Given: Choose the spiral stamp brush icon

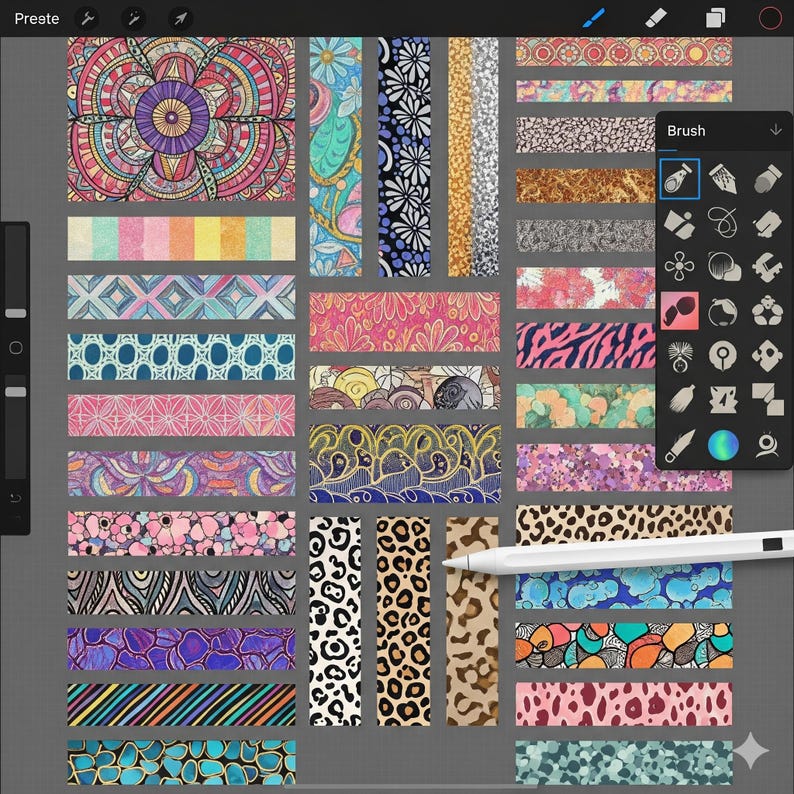Looking at the screenshot, I should (x=767, y=446).
